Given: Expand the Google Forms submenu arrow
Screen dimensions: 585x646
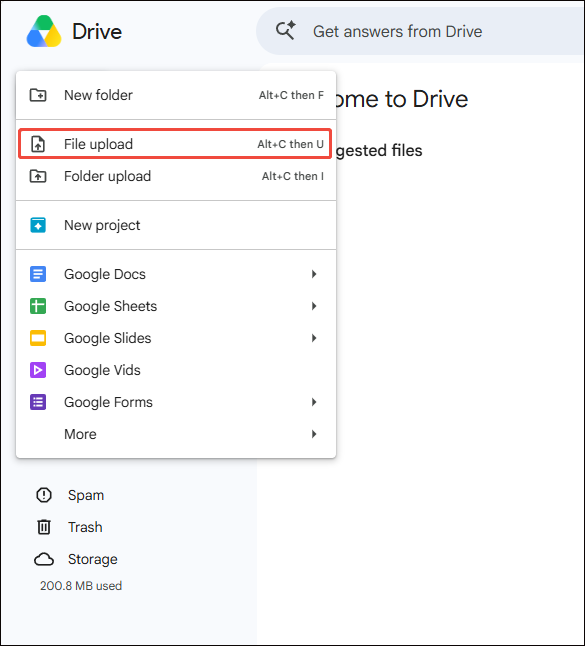Looking at the screenshot, I should 314,402.
